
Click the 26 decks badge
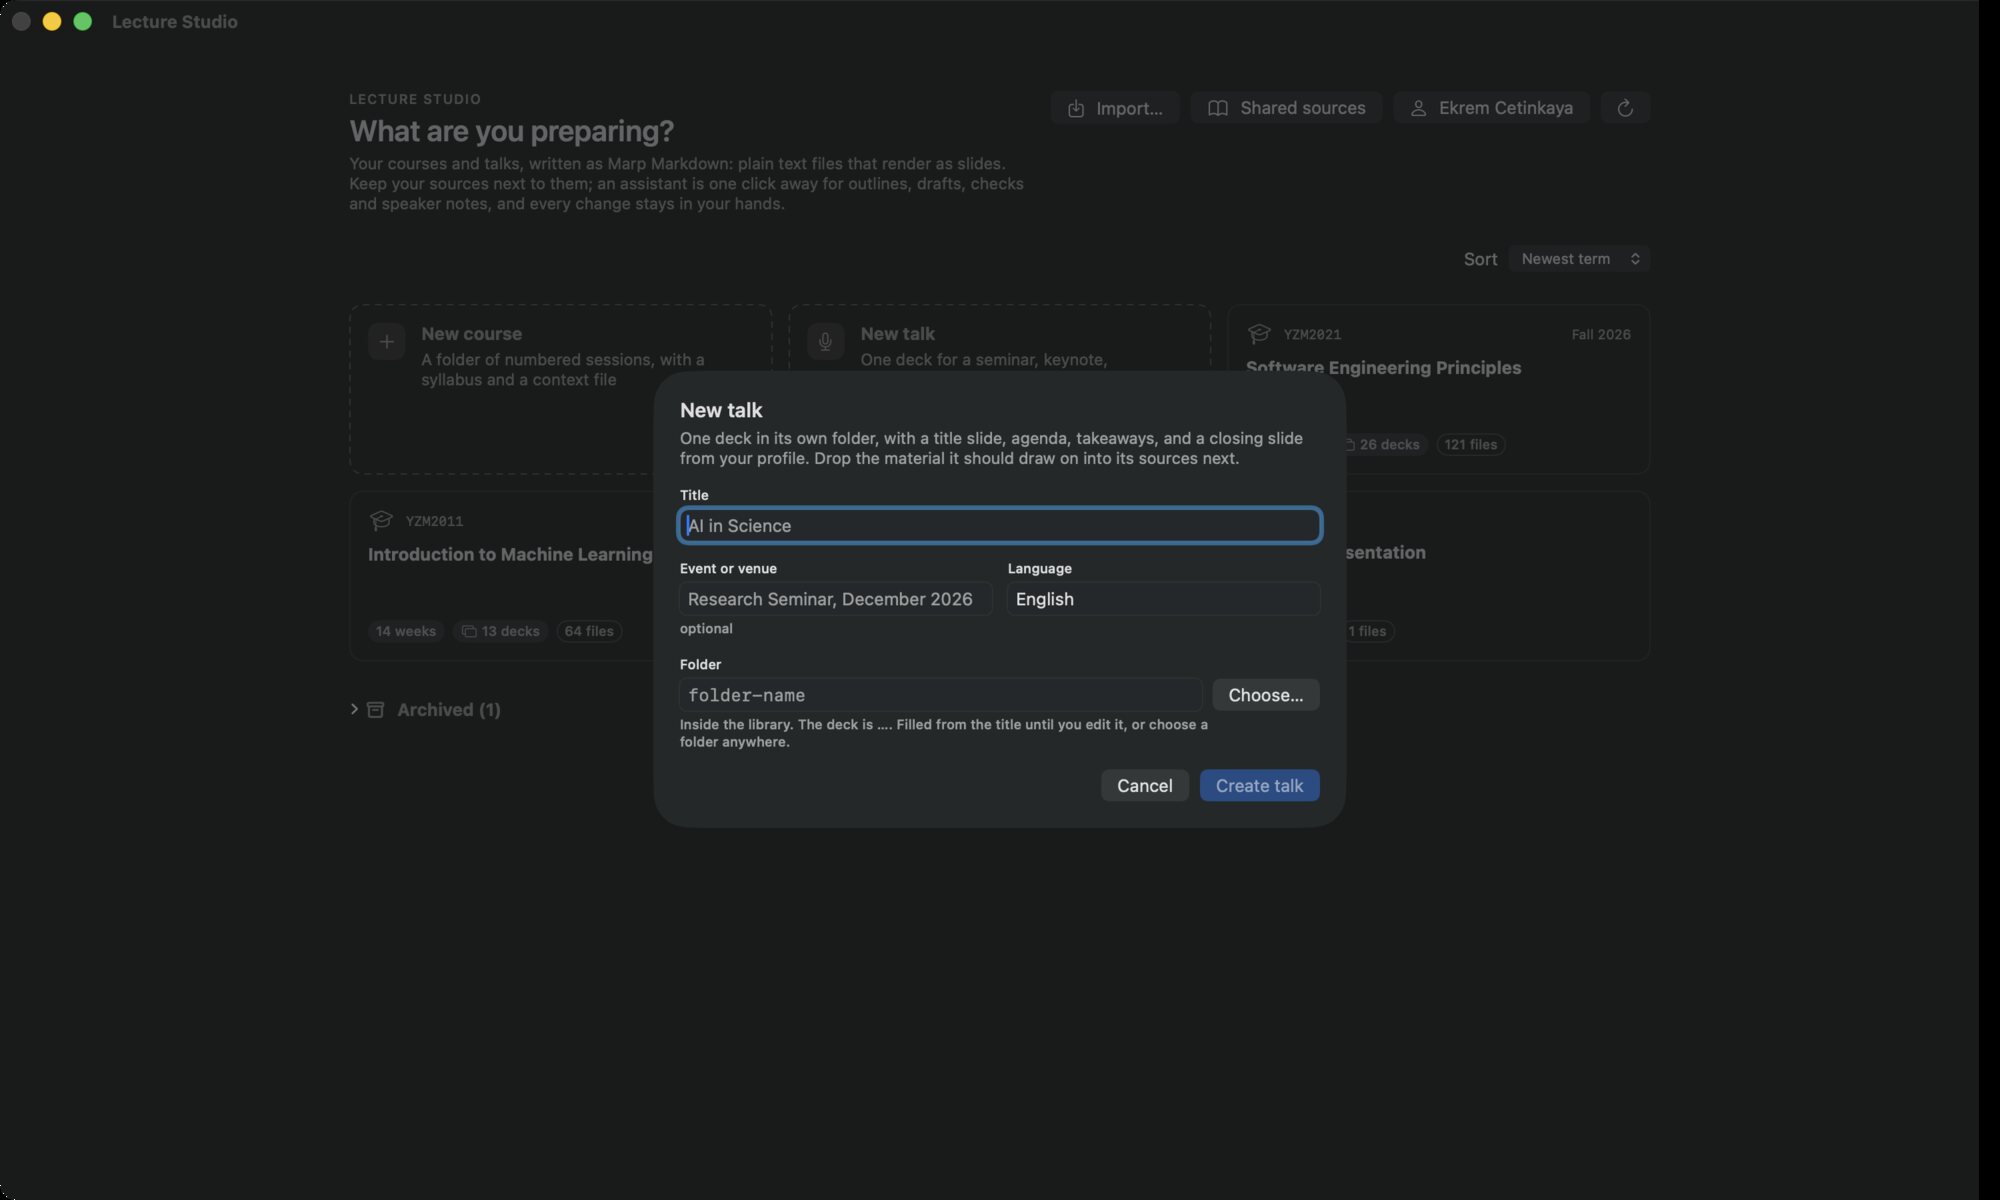(1388, 444)
